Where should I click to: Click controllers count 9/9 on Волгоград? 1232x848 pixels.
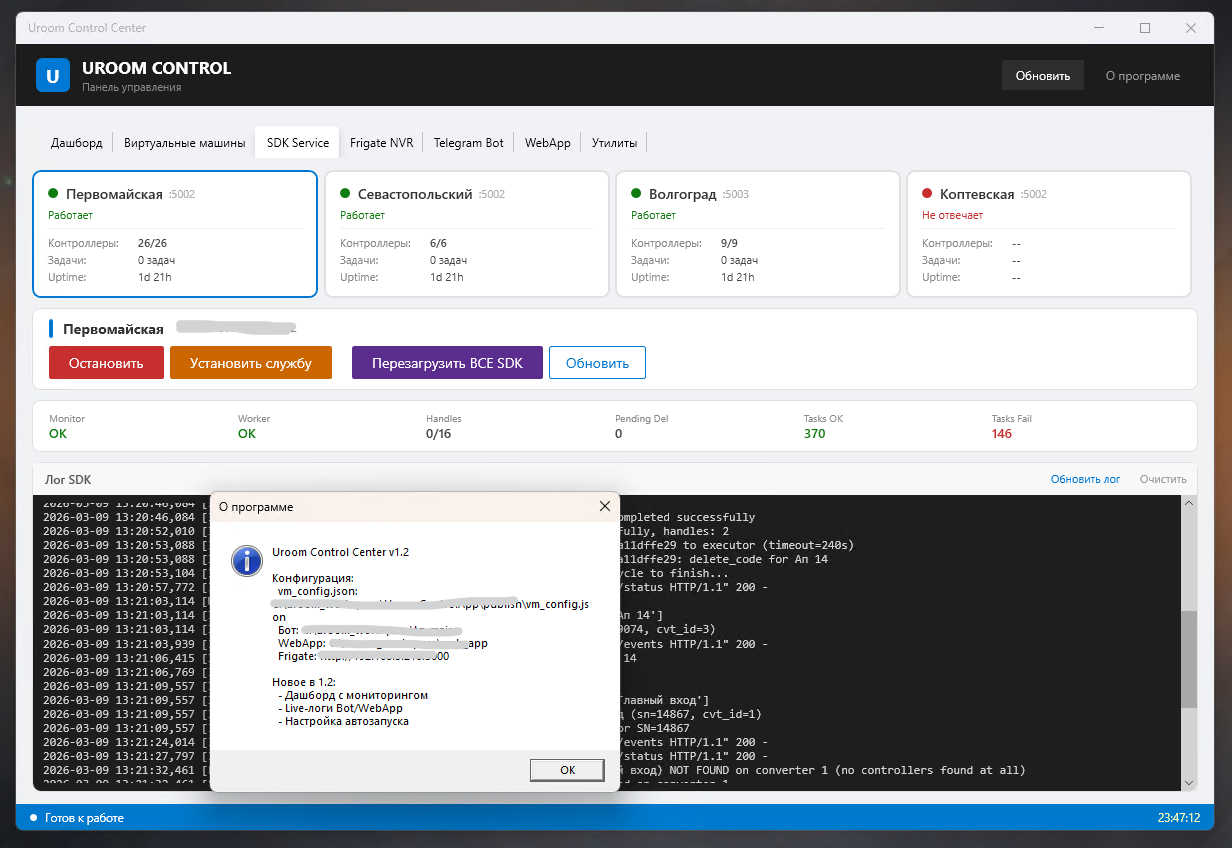coord(729,243)
